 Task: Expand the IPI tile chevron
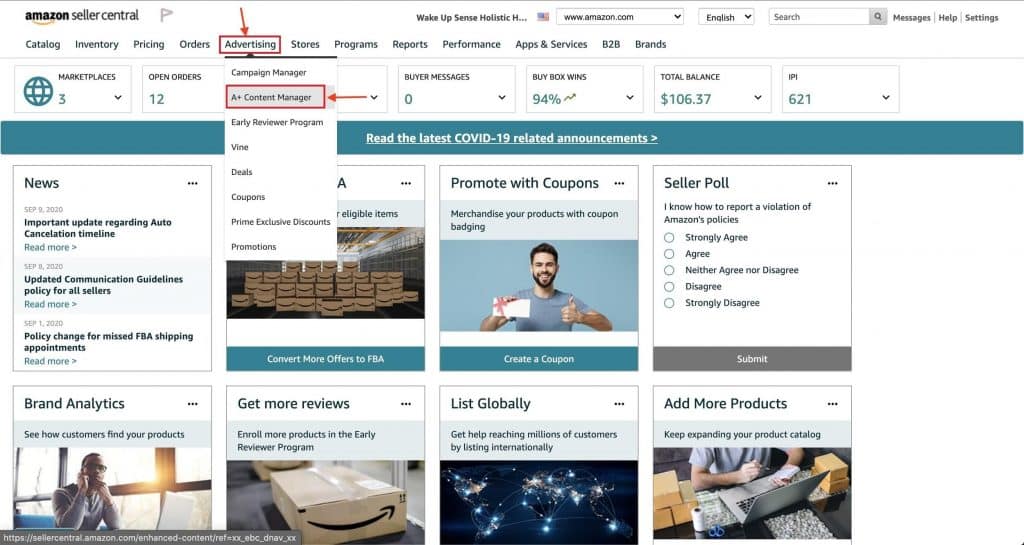coord(886,98)
